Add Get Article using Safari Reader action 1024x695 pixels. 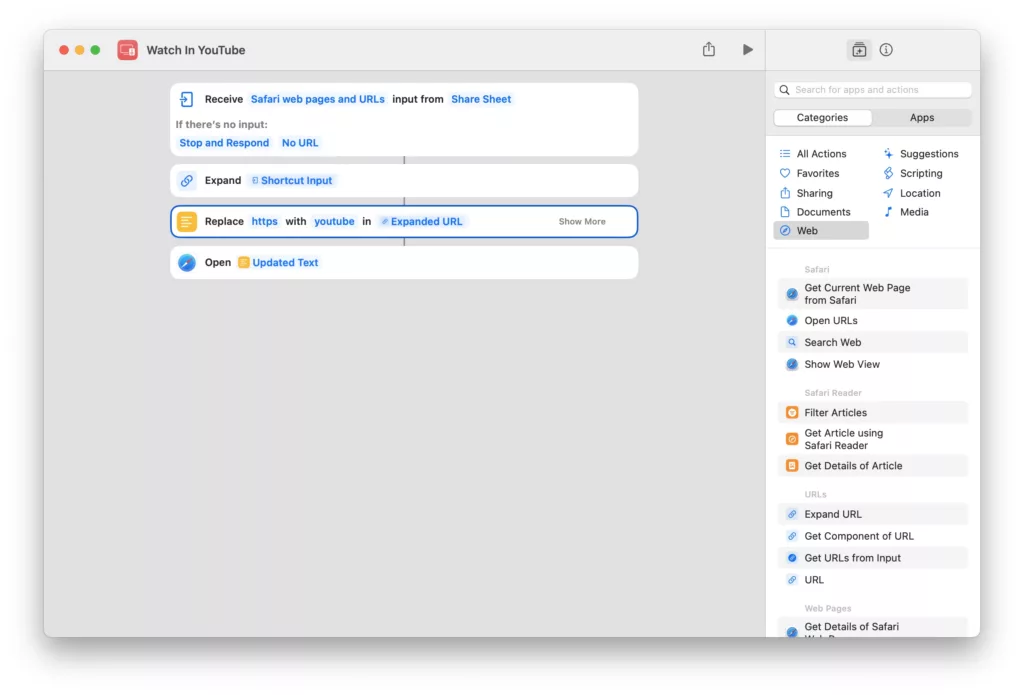(x=872, y=439)
